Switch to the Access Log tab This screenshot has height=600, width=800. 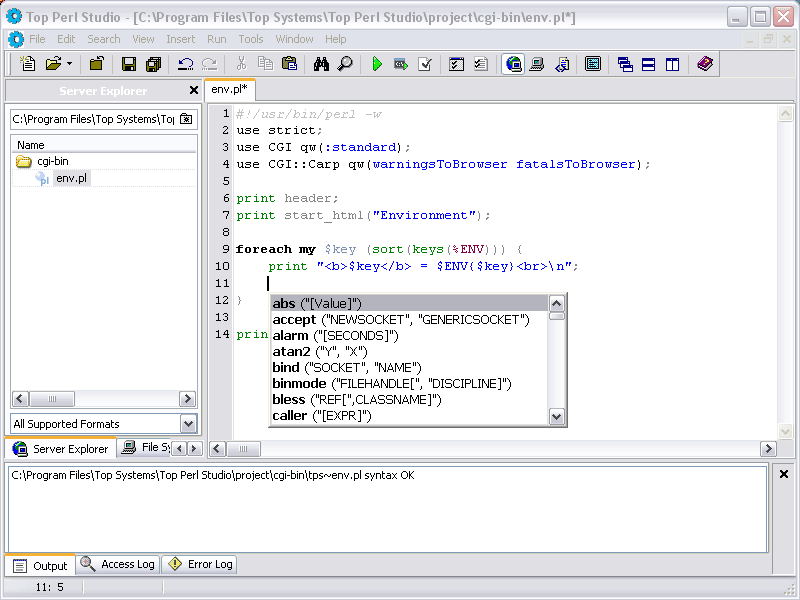point(118,564)
